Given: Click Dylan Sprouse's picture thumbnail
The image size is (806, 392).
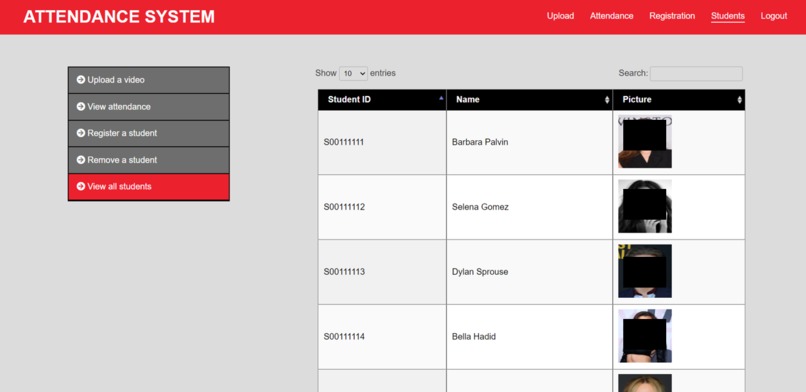Looking at the screenshot, I should pyautogui.click(x=645, y=271).
